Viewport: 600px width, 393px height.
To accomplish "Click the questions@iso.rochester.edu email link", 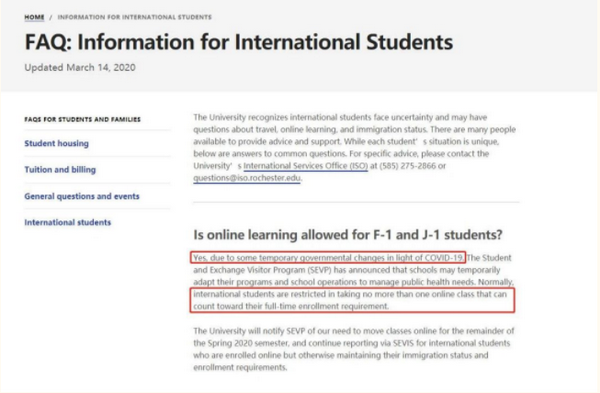I will (247, 178).
